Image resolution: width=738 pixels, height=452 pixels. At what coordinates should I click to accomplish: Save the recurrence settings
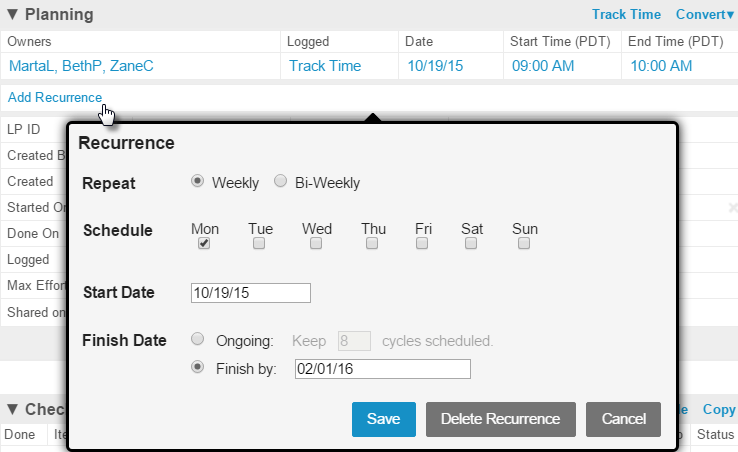click(x=384, y=419)
